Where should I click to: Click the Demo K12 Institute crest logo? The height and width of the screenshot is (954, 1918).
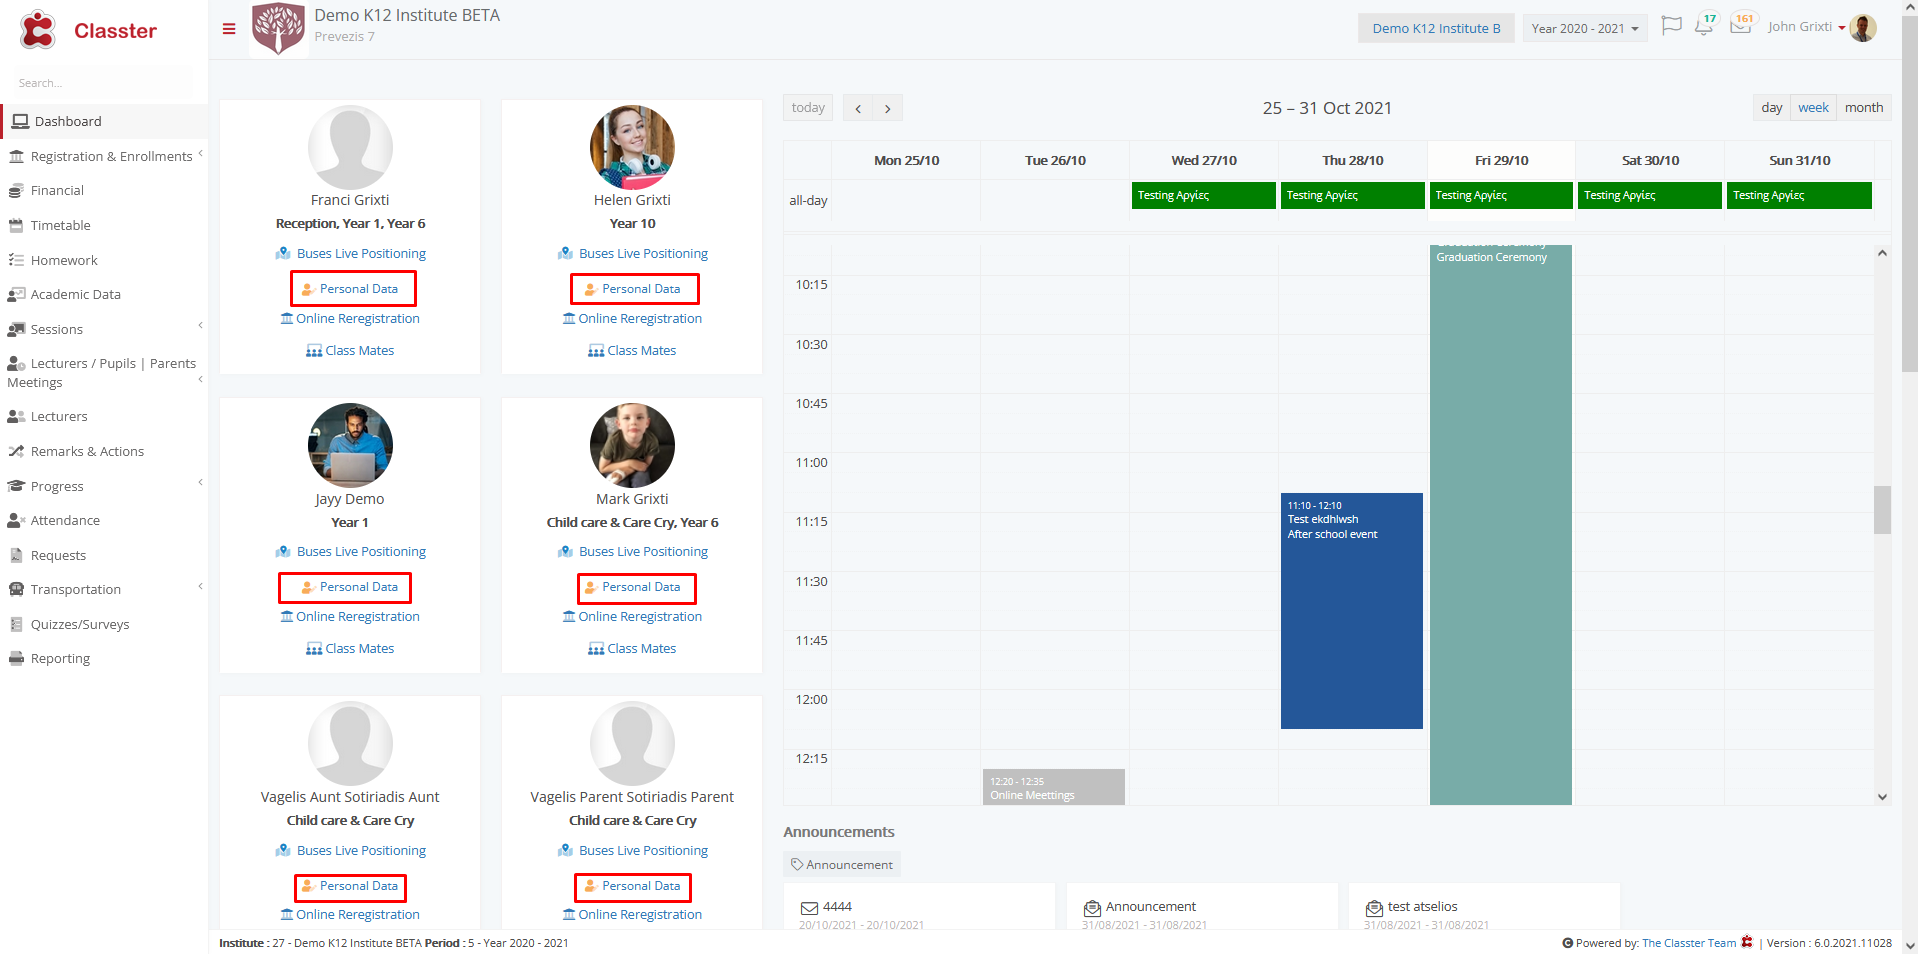coord(278,28)
